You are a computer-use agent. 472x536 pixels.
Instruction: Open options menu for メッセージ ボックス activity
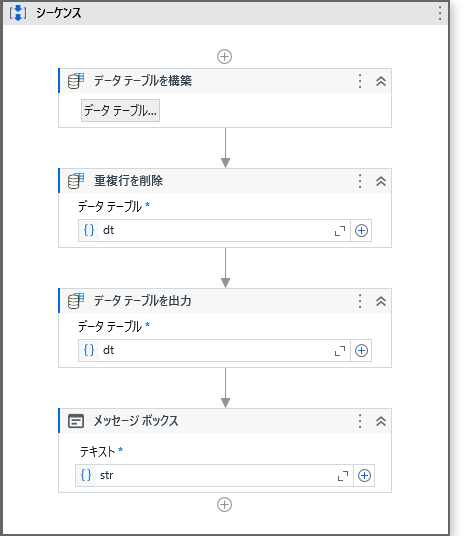point(360,421)
